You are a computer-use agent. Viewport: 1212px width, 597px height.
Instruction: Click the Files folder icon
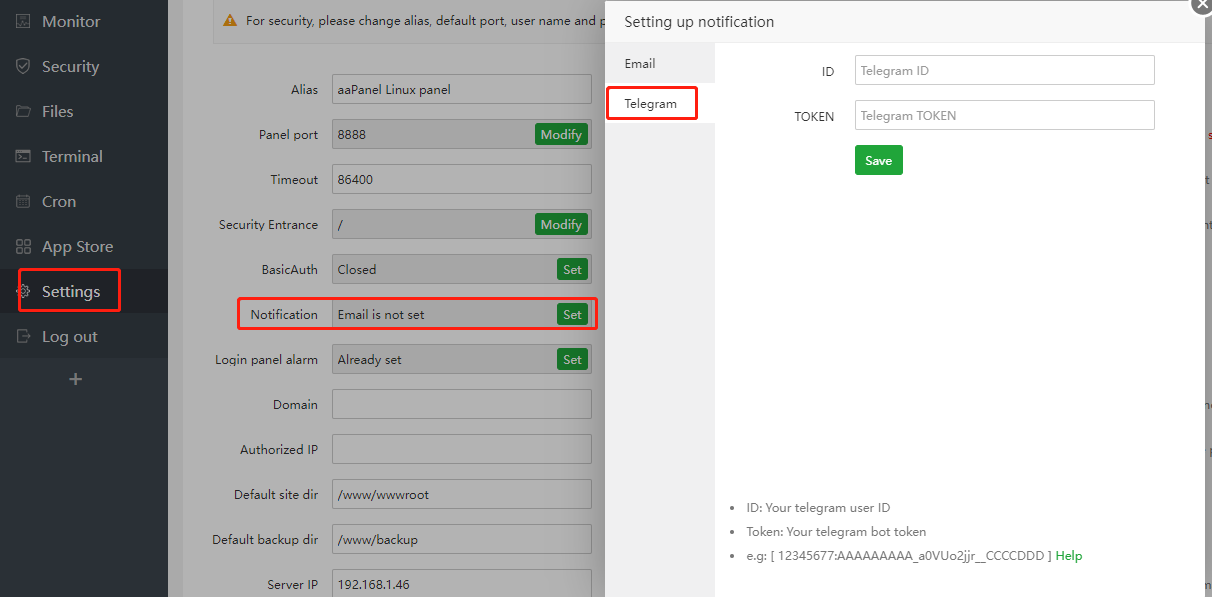click(23, 111)
